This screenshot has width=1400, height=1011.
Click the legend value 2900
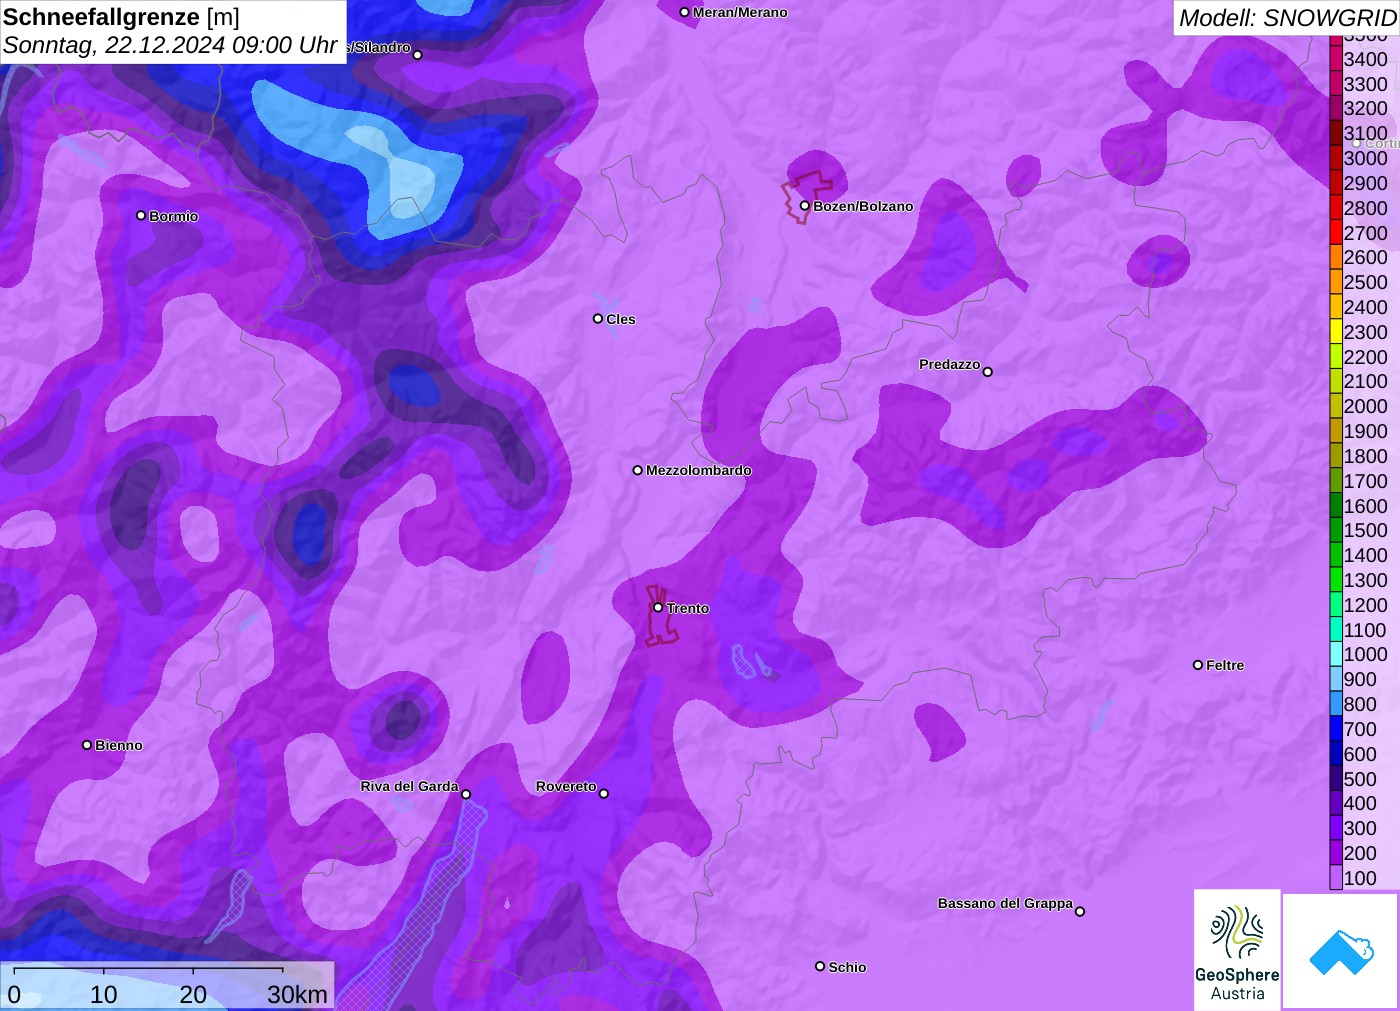pyautogui.click(x=1365, y=183)
